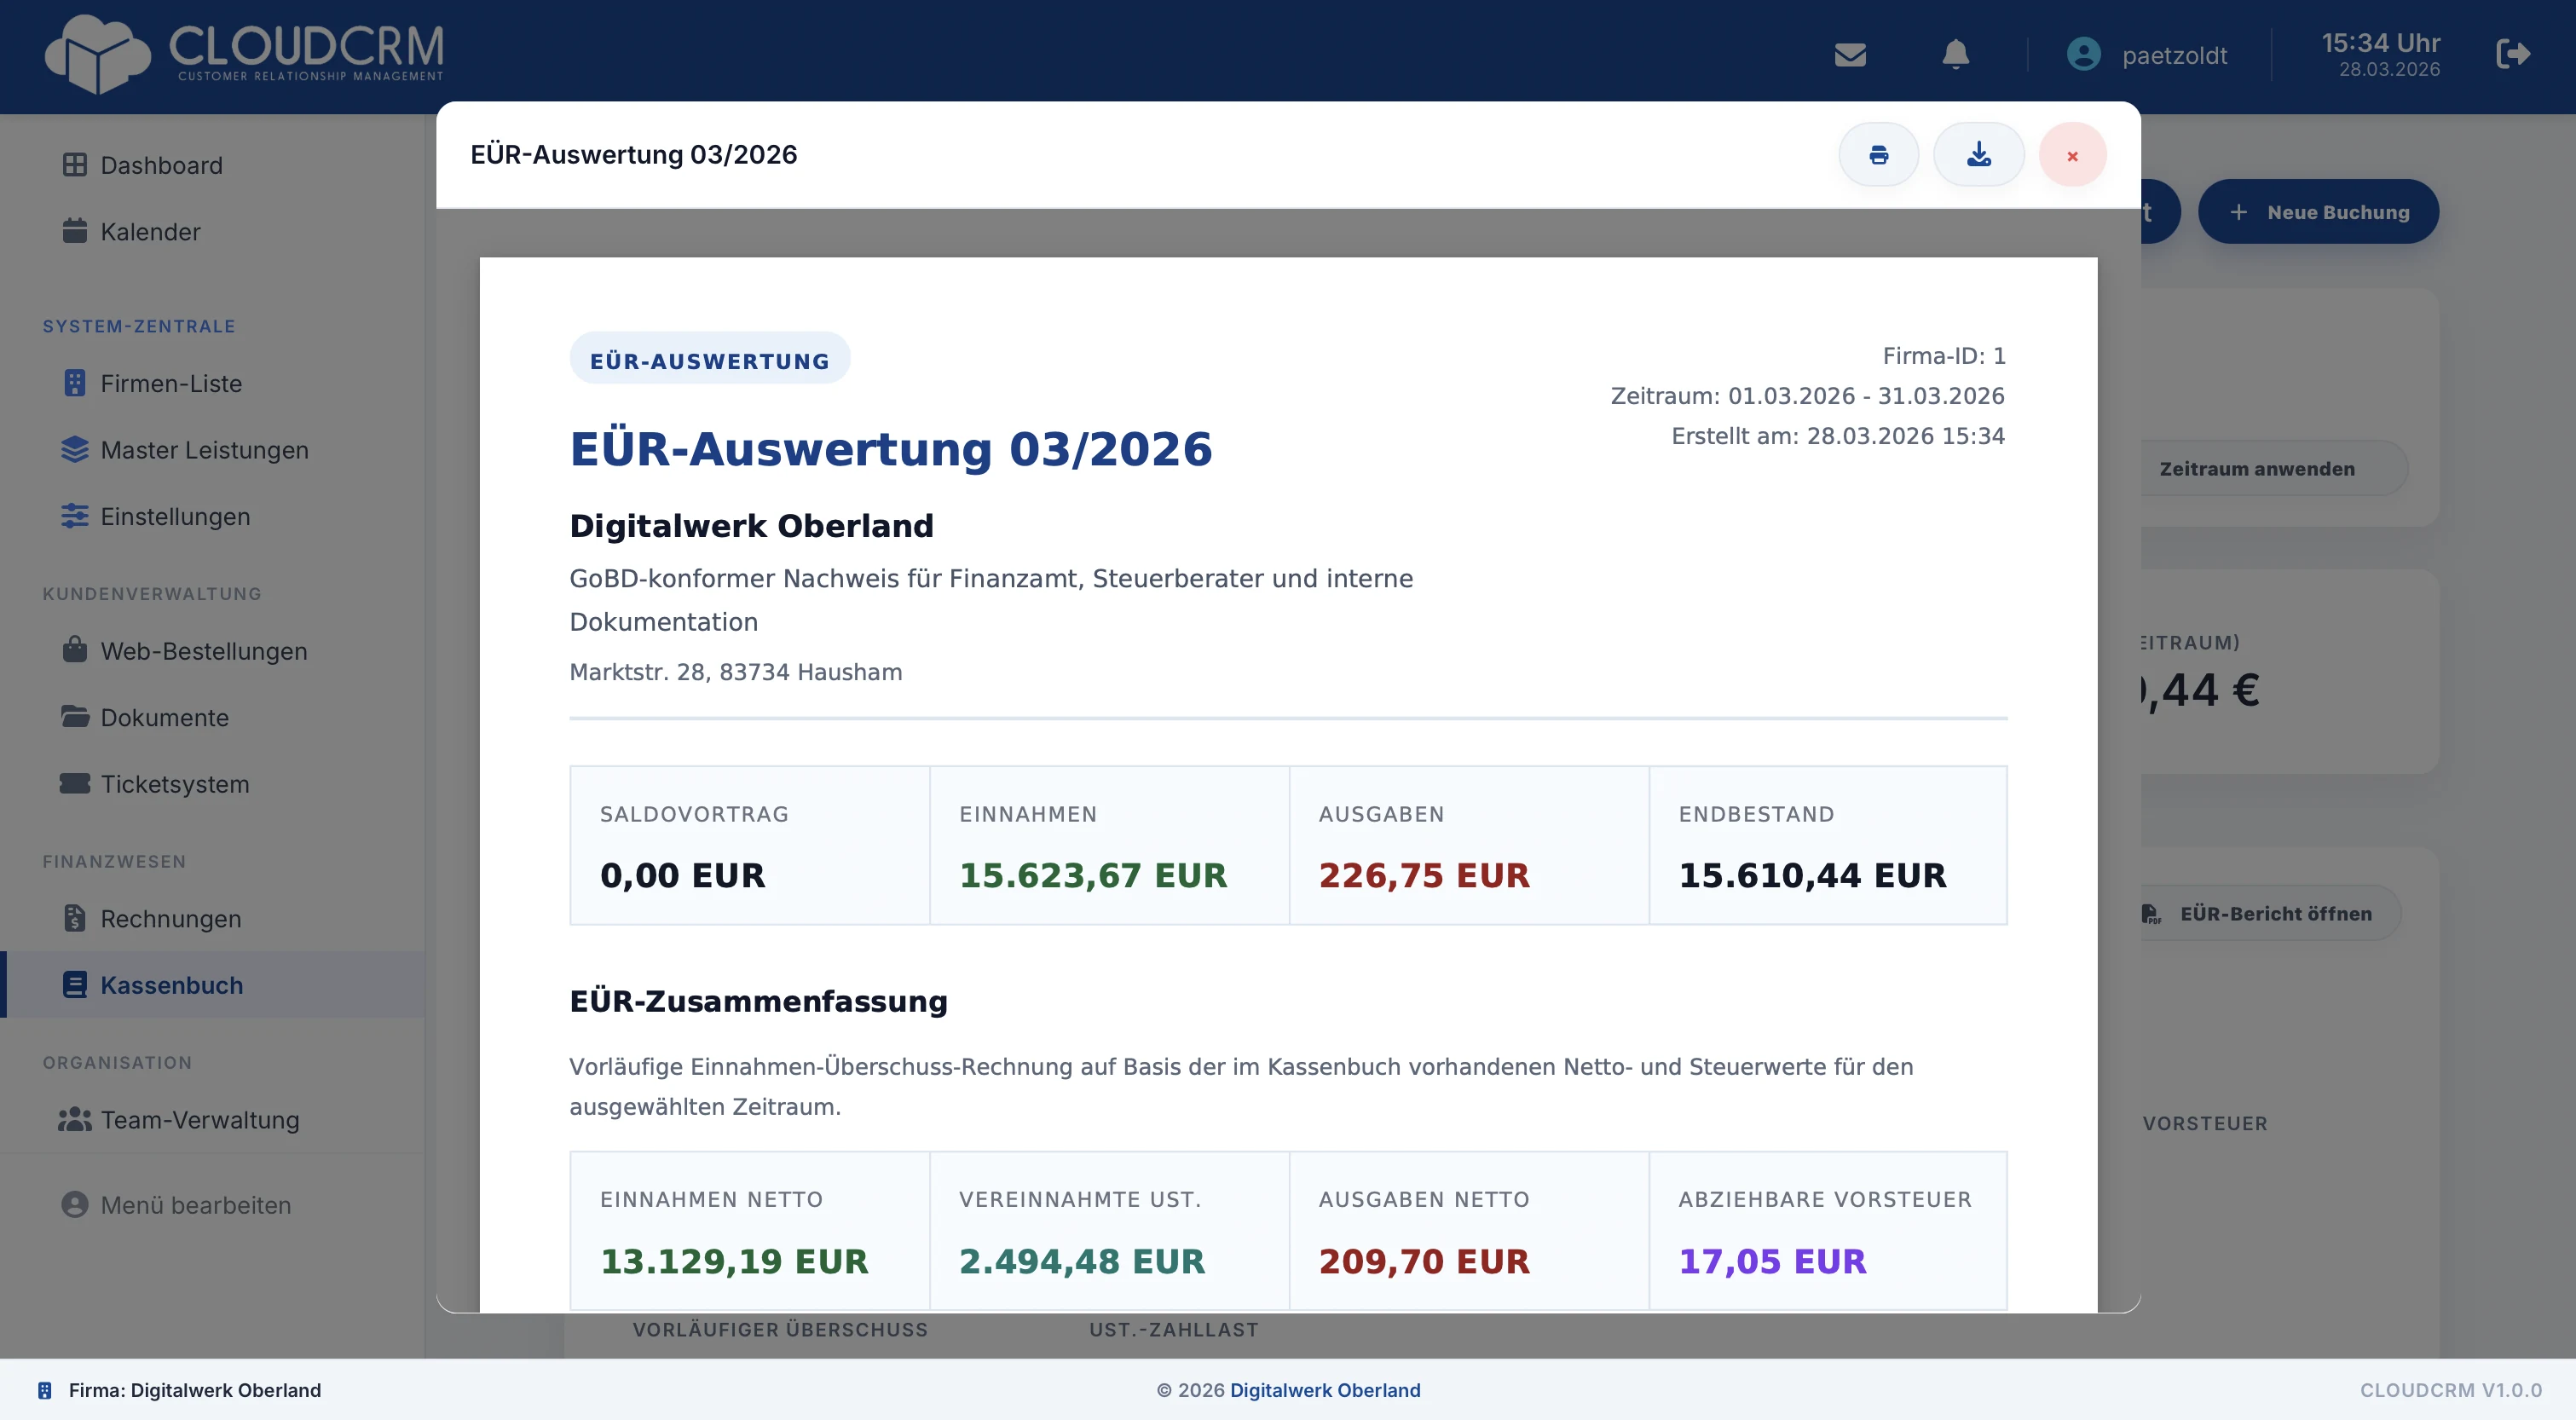The width and height of the screenshot is (2576, 1420).
Task: Print the EÜR-Auswertung report
Action: 1878,155
